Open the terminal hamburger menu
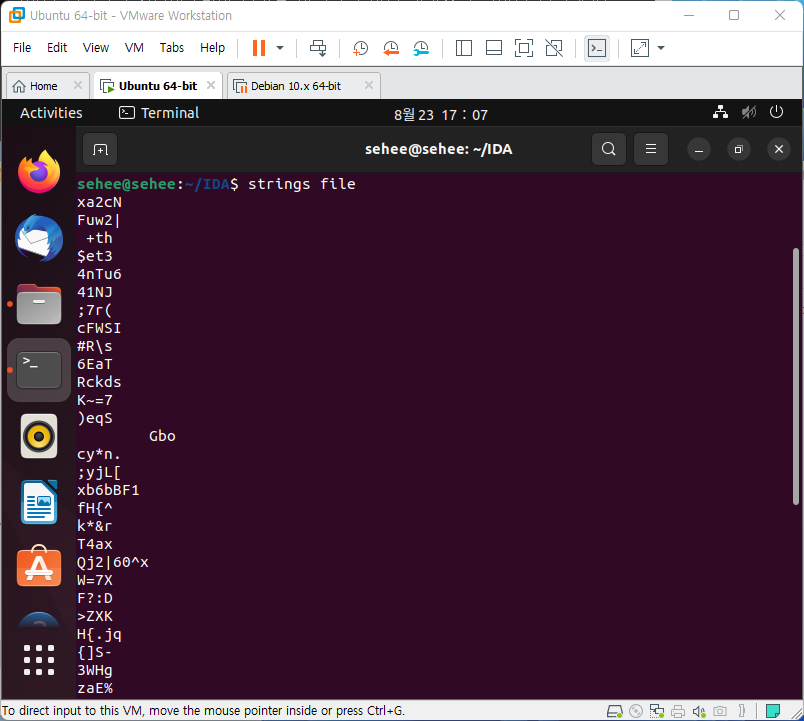 point(651,149)
